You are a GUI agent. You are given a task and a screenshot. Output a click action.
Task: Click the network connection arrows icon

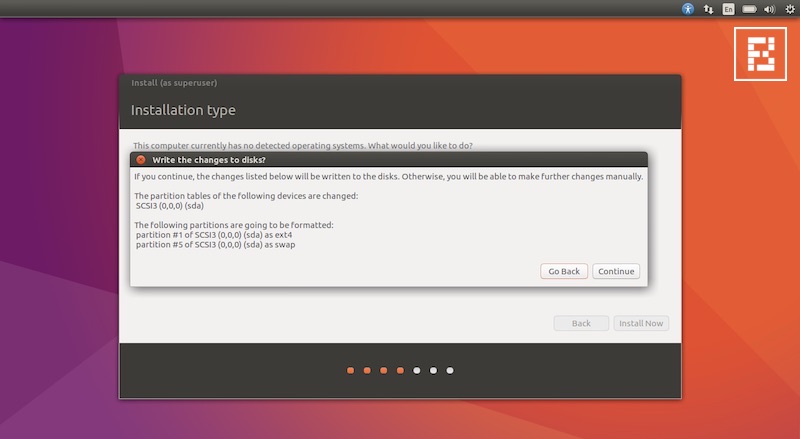[709, 8]
